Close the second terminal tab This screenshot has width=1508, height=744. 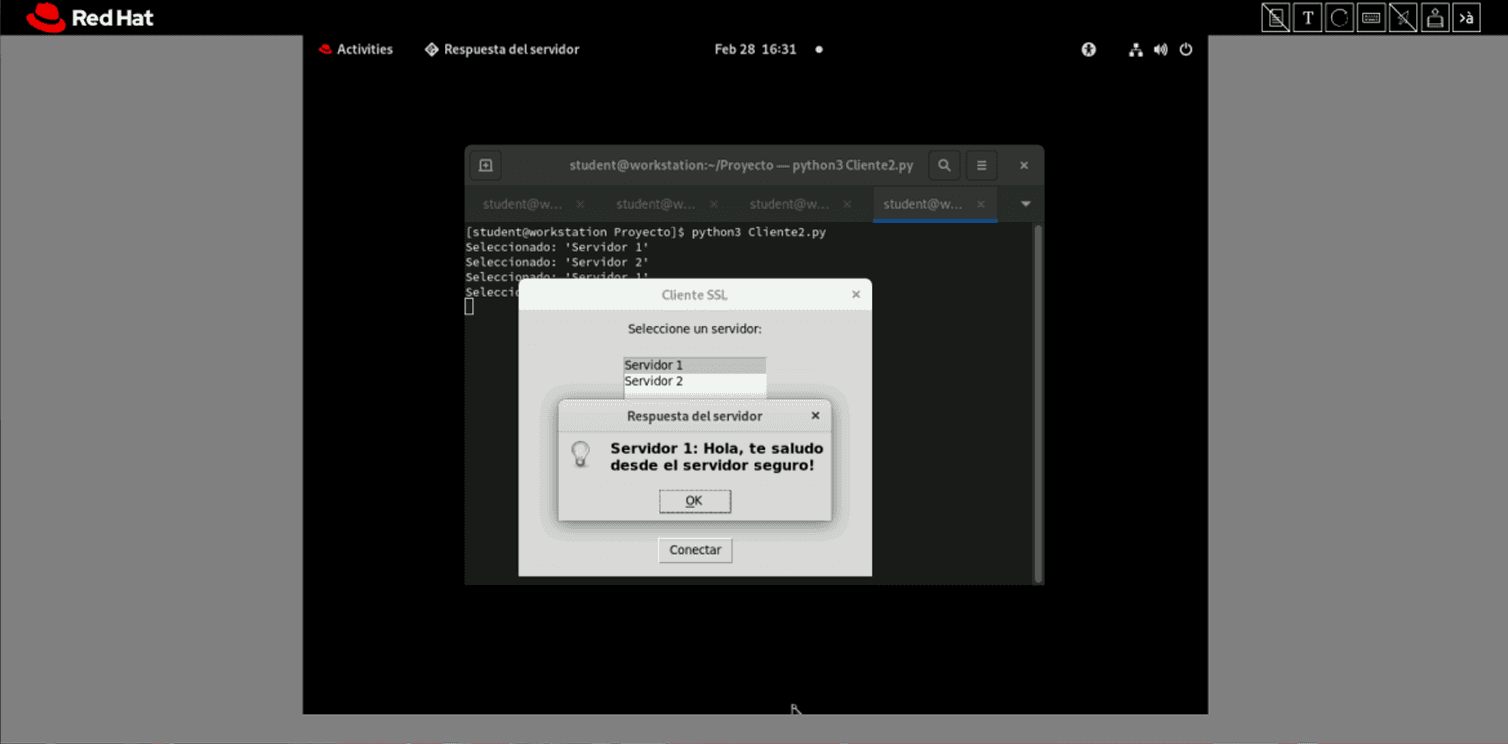pyautogui.click(x=714, y=204)
